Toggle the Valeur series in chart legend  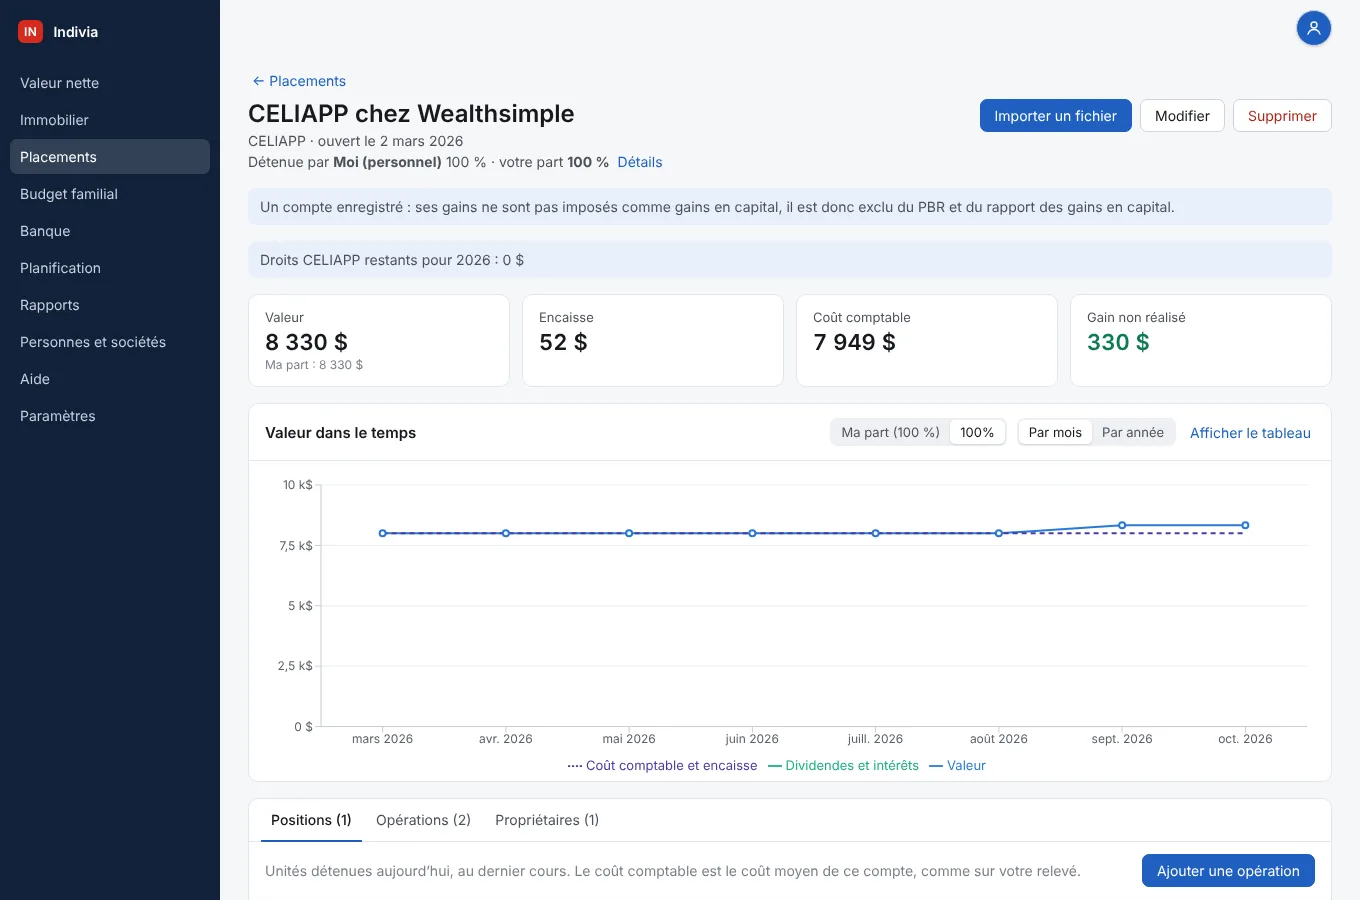coord(957,766)
